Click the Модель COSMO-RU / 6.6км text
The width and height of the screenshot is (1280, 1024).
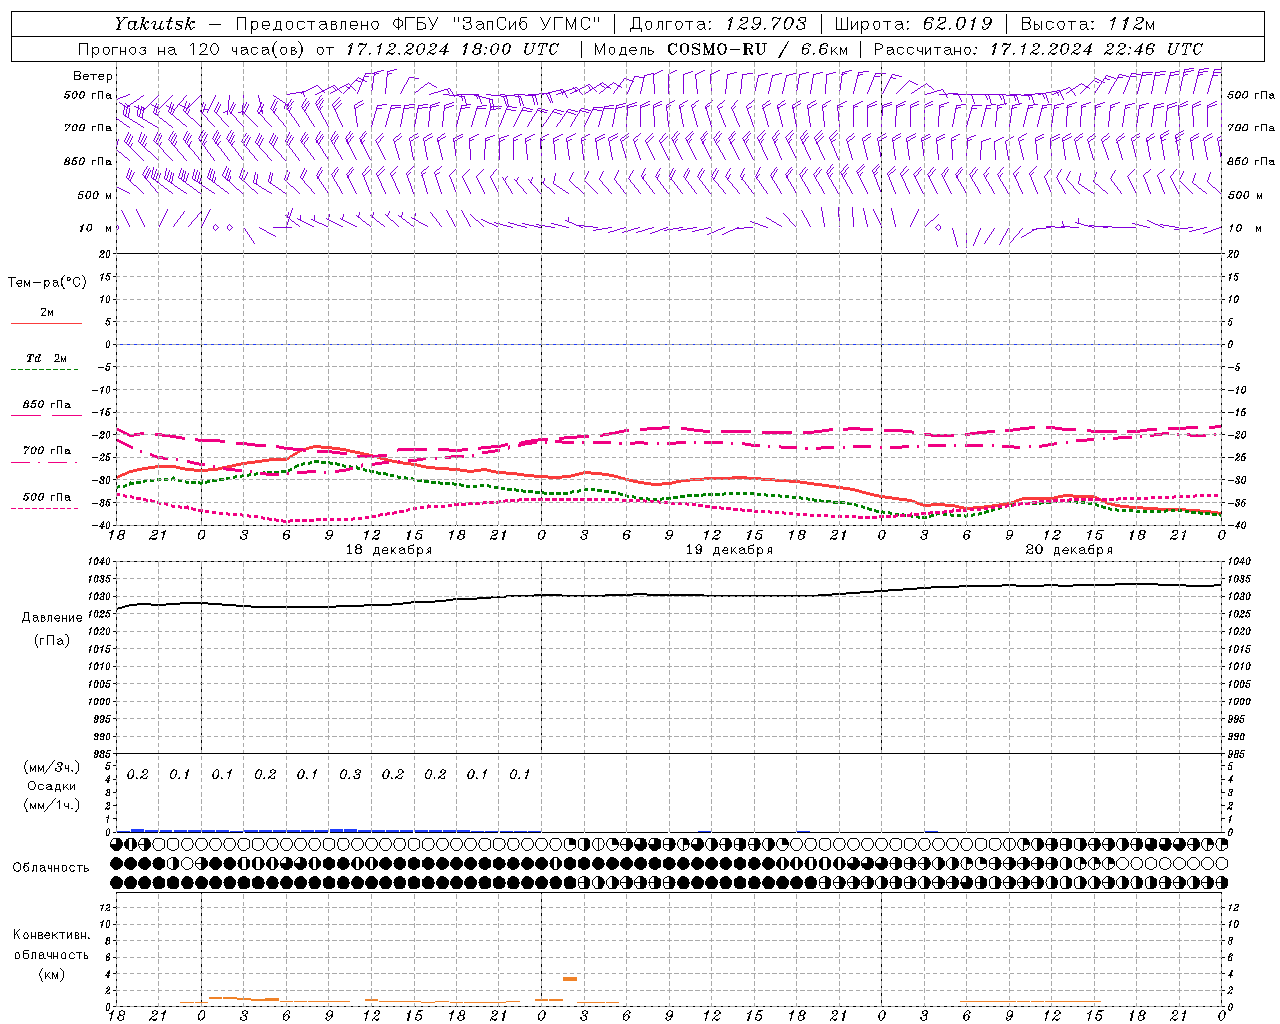pos(720,49)
